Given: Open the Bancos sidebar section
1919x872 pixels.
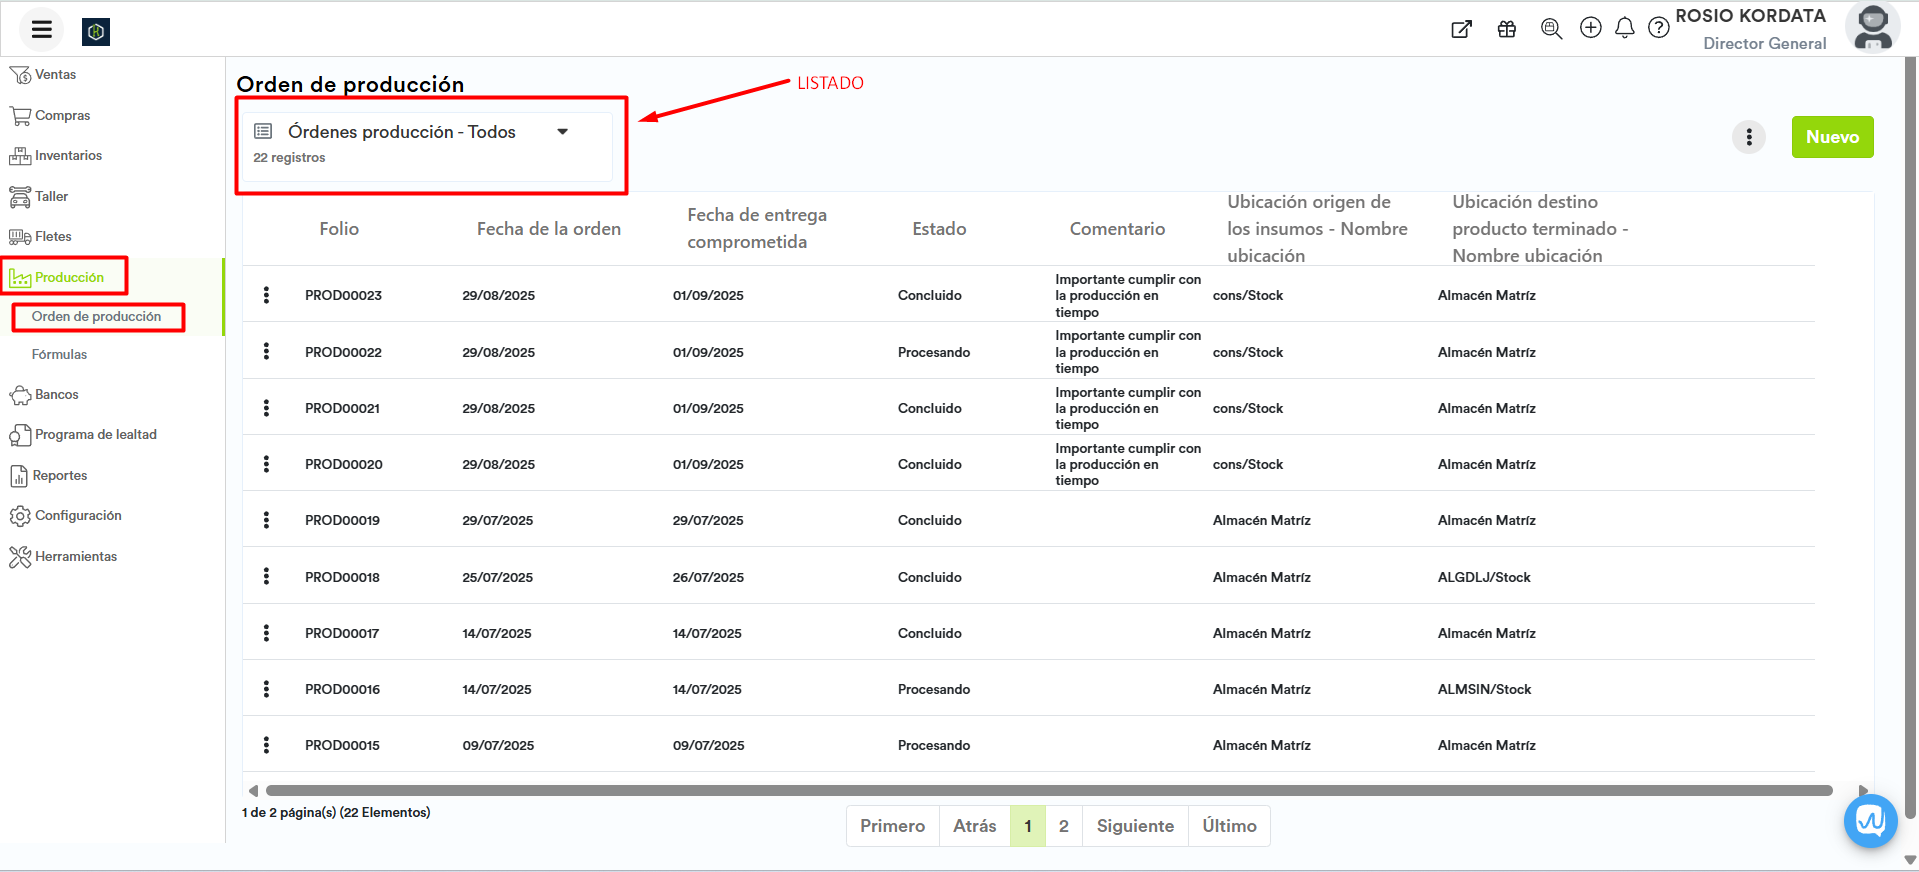Looking at the screenshot, I should (x=56, y=395).
